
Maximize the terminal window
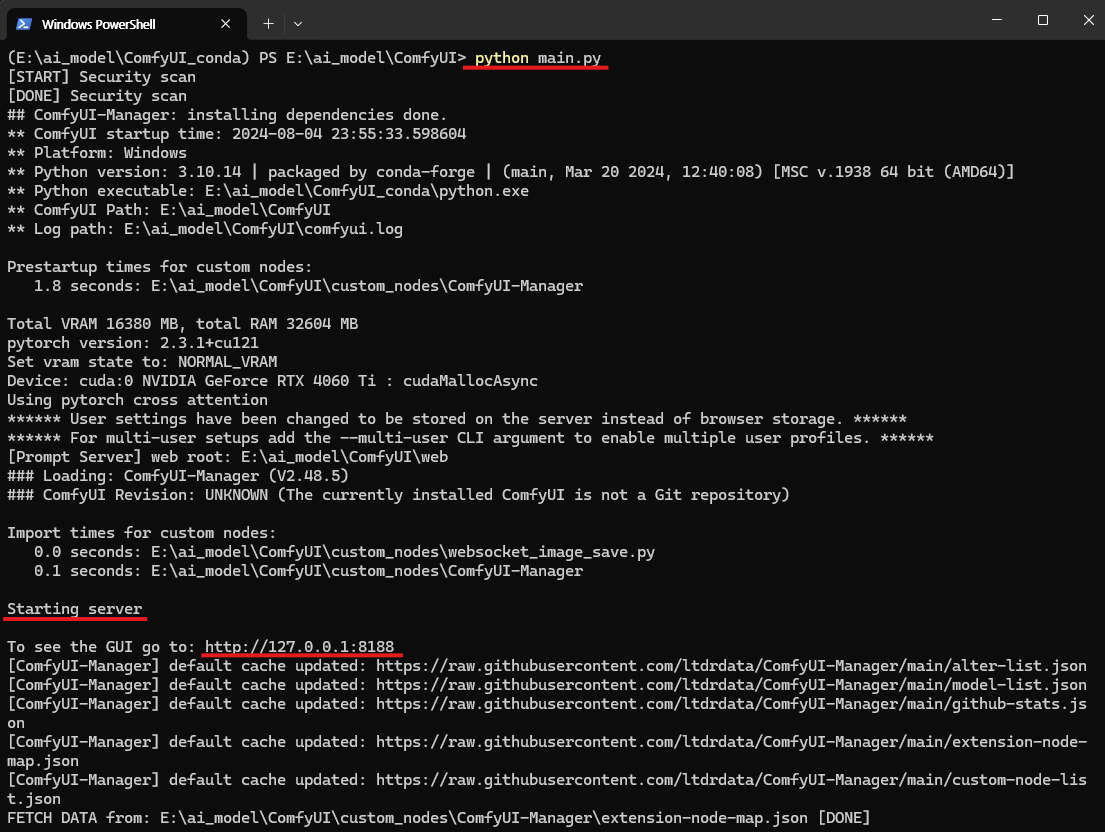(1043, 20)
